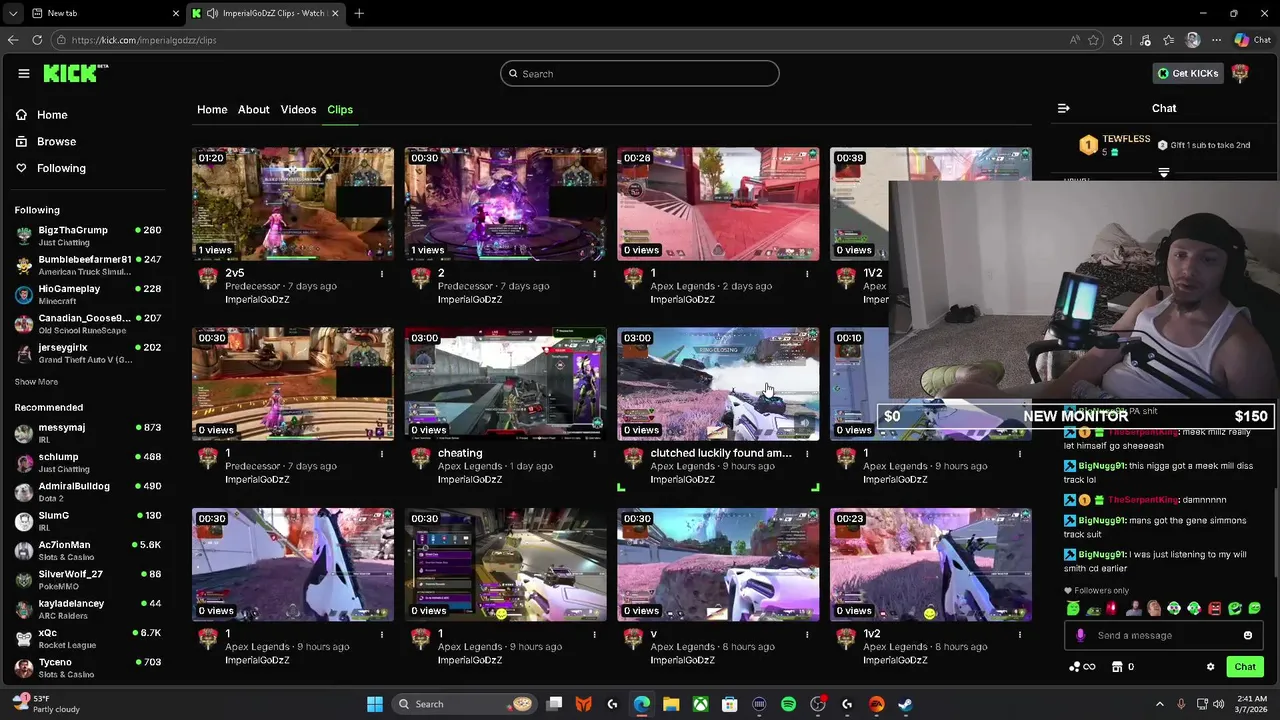This screenshot has height=720, width=1280.
Task: Open options for the 1v2 clip
Action: tap(1020, 634)
